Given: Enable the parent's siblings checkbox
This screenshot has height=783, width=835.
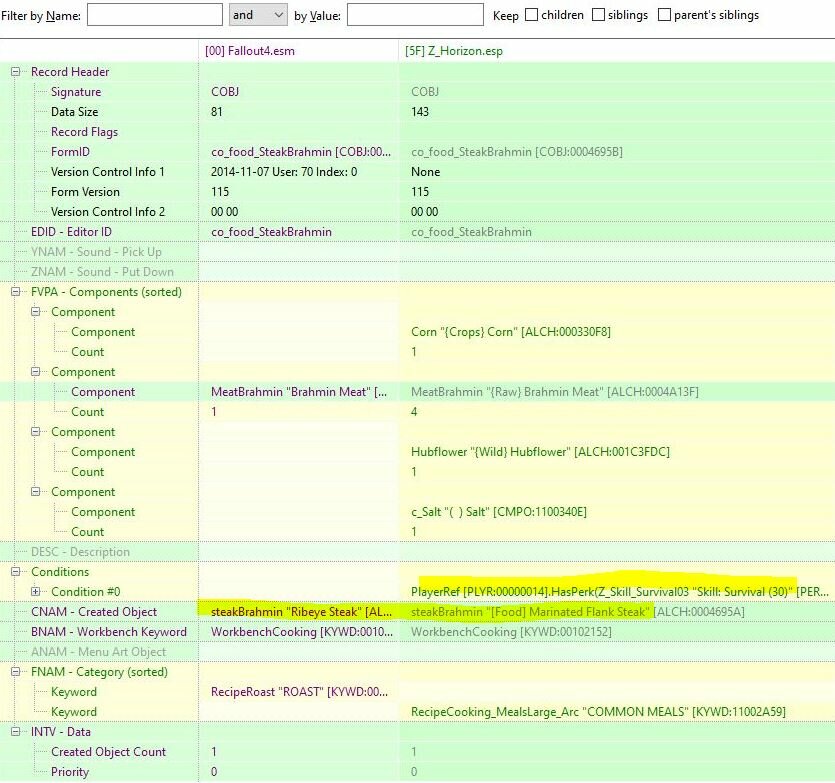Looking at the screenshot, I should (664, 15).
